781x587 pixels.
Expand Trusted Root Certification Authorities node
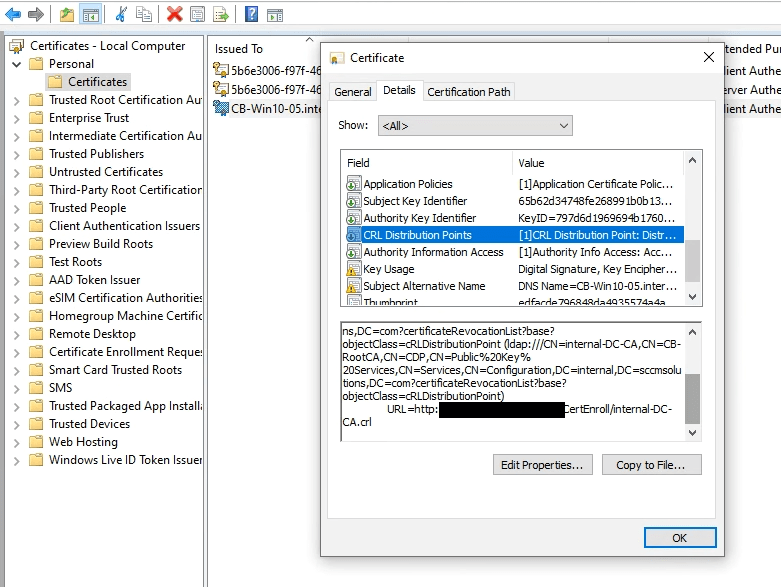(16, 101)
